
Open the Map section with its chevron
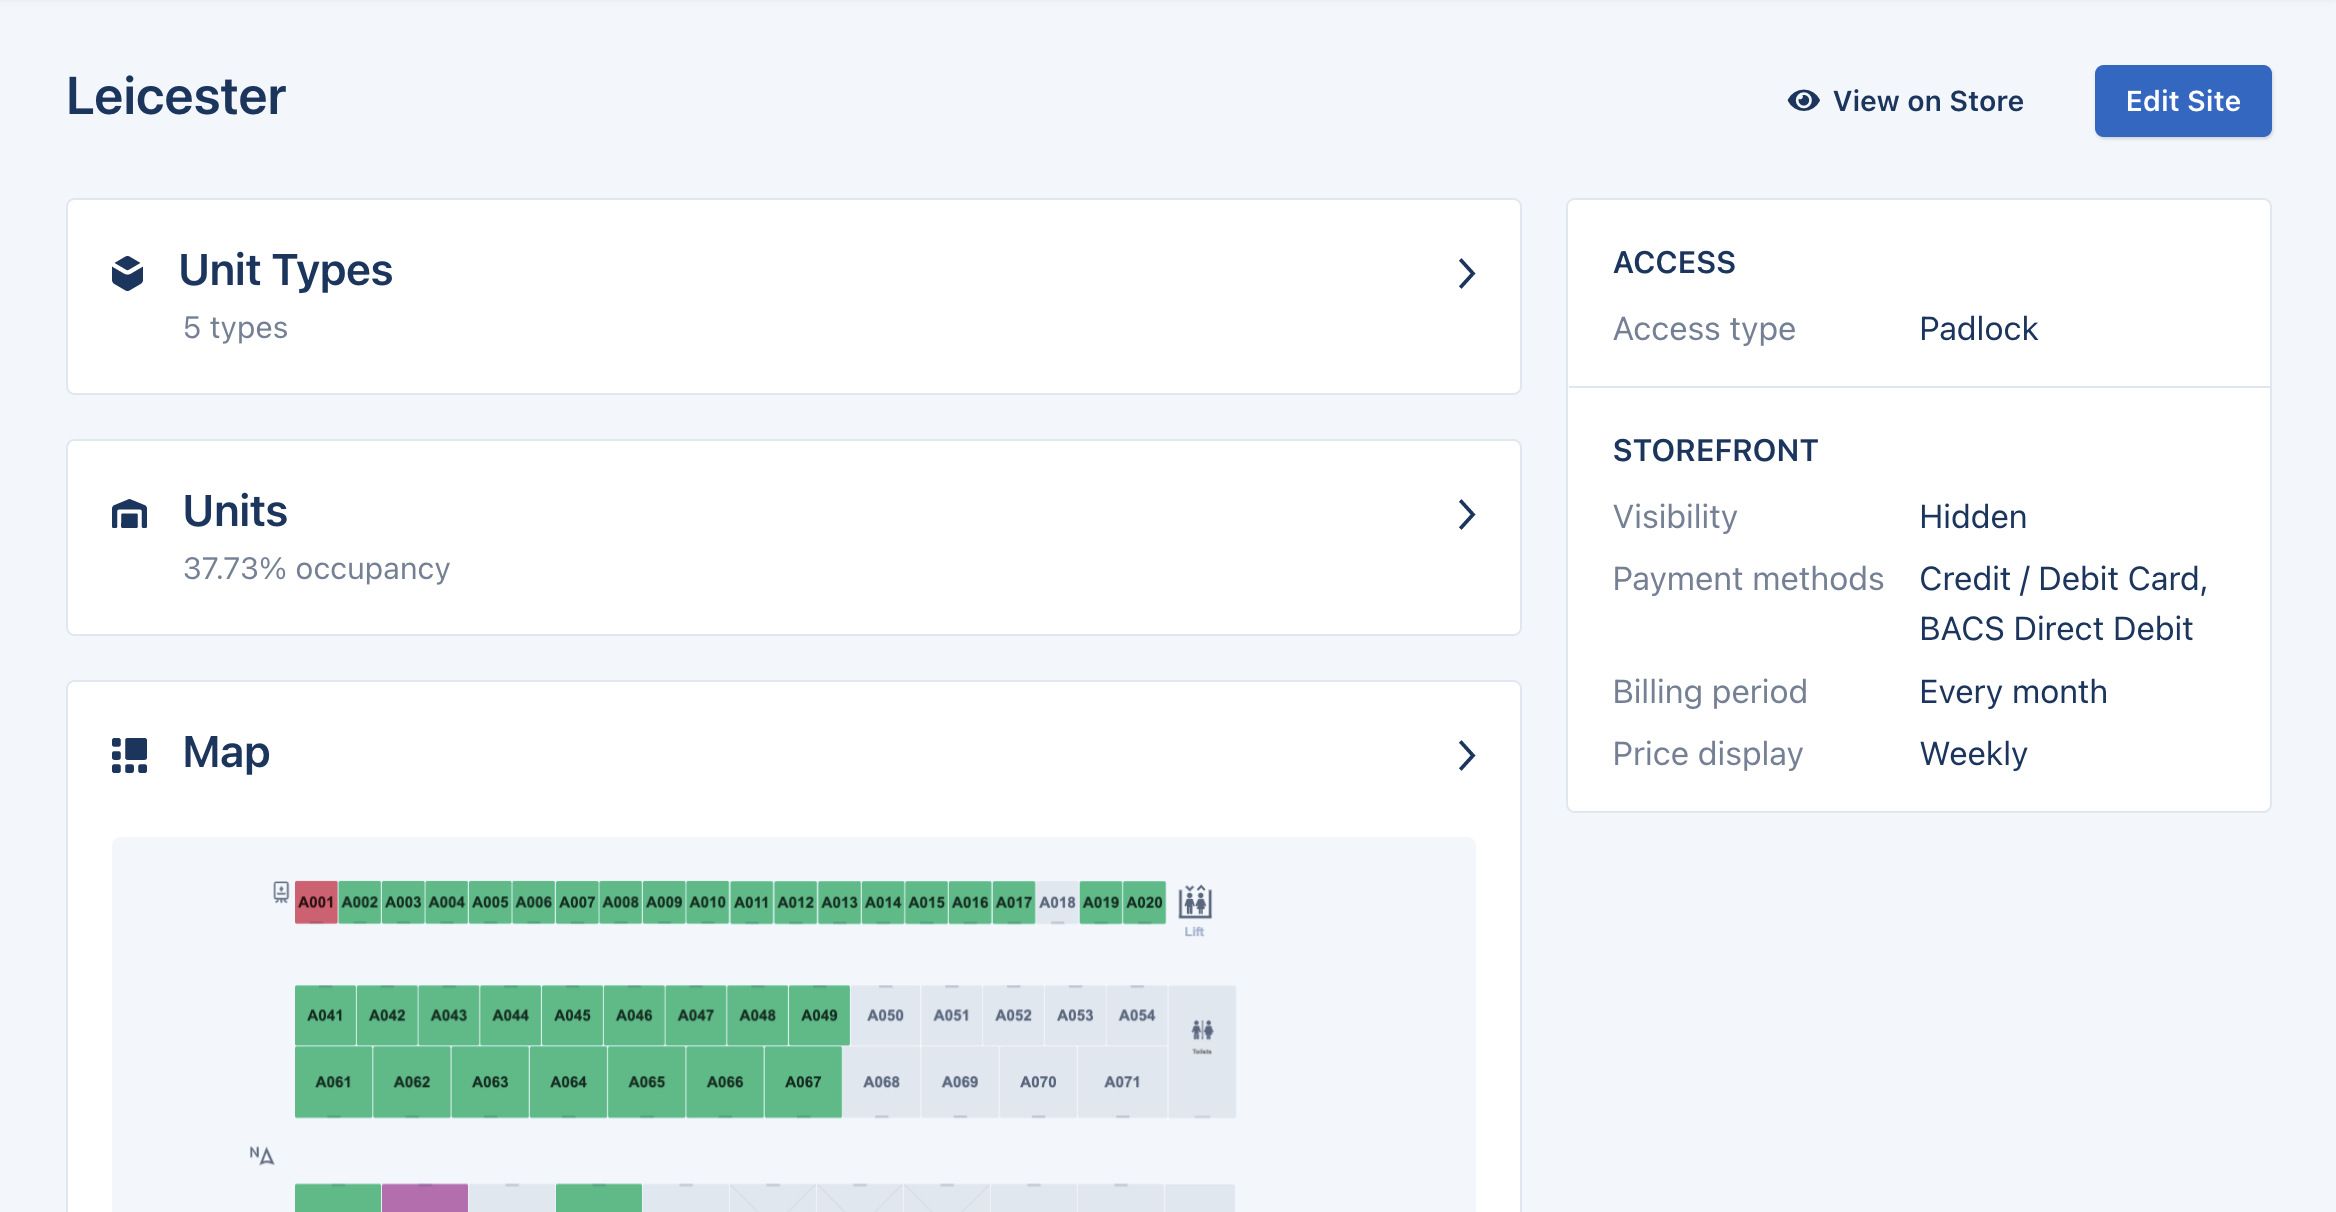point(1466,755)
